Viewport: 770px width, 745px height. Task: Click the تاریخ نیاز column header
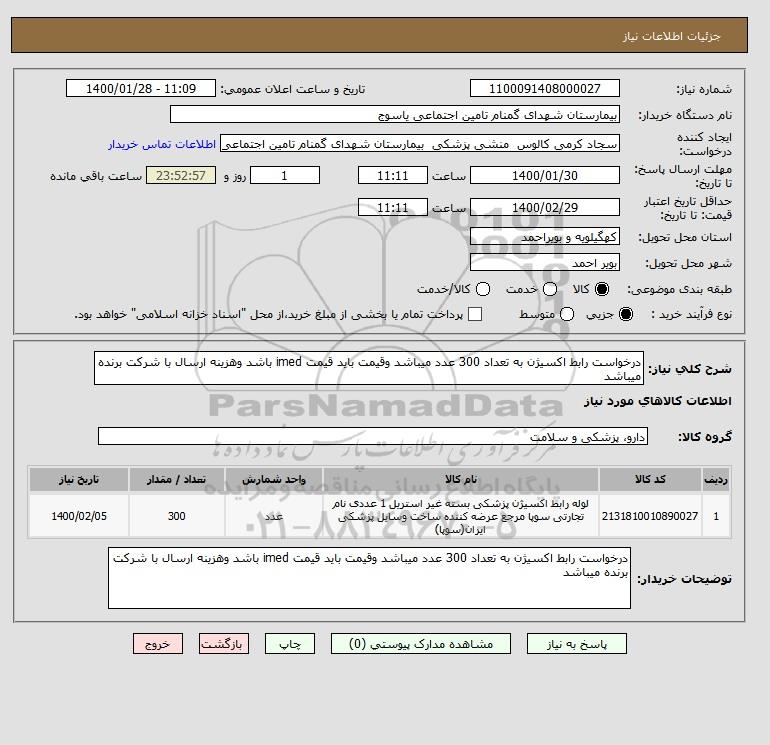tap(79, 479)
